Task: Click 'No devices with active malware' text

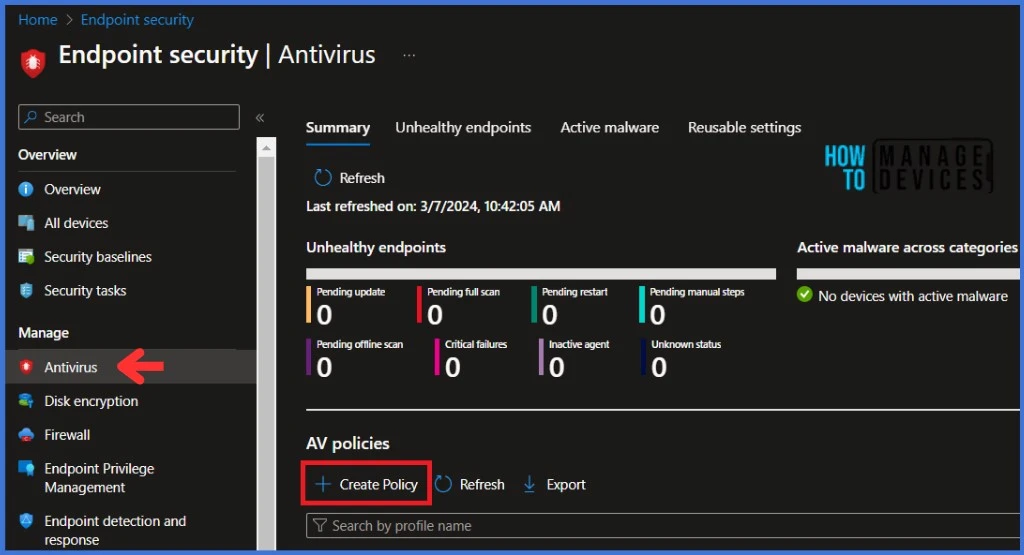Action: tap(913, 296)
